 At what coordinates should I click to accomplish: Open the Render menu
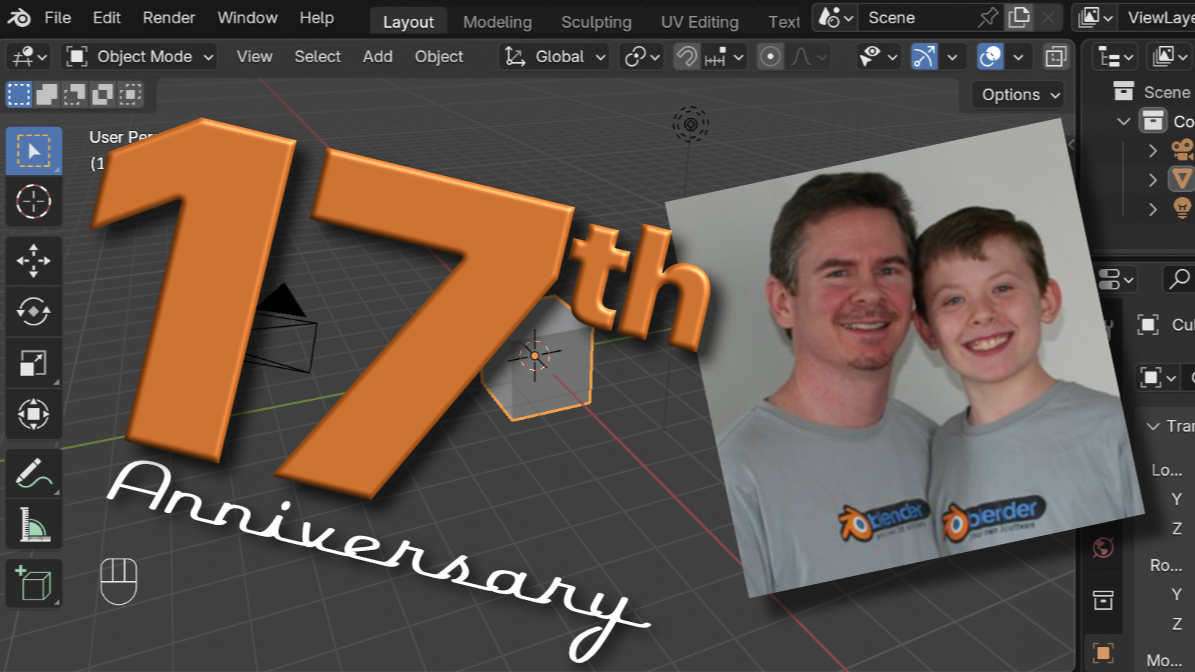click(168, 18)
